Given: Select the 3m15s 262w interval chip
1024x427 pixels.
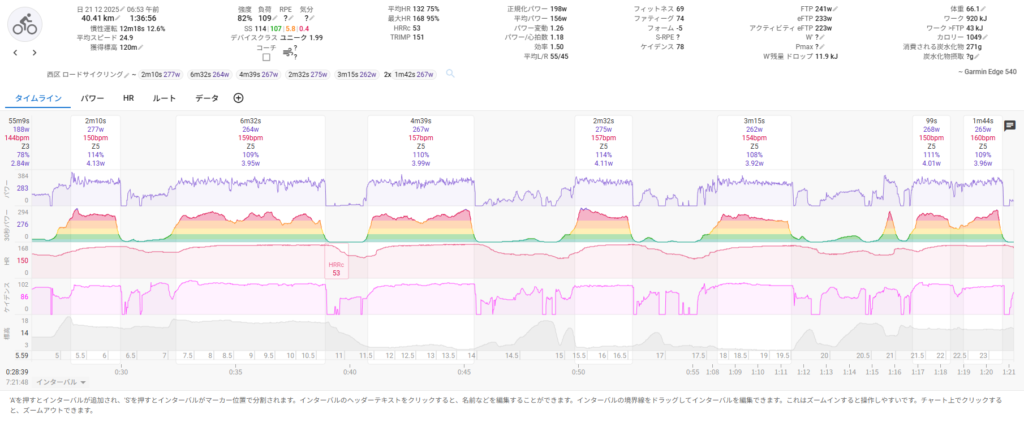Looking at the screenshot, I should (357, 74).
